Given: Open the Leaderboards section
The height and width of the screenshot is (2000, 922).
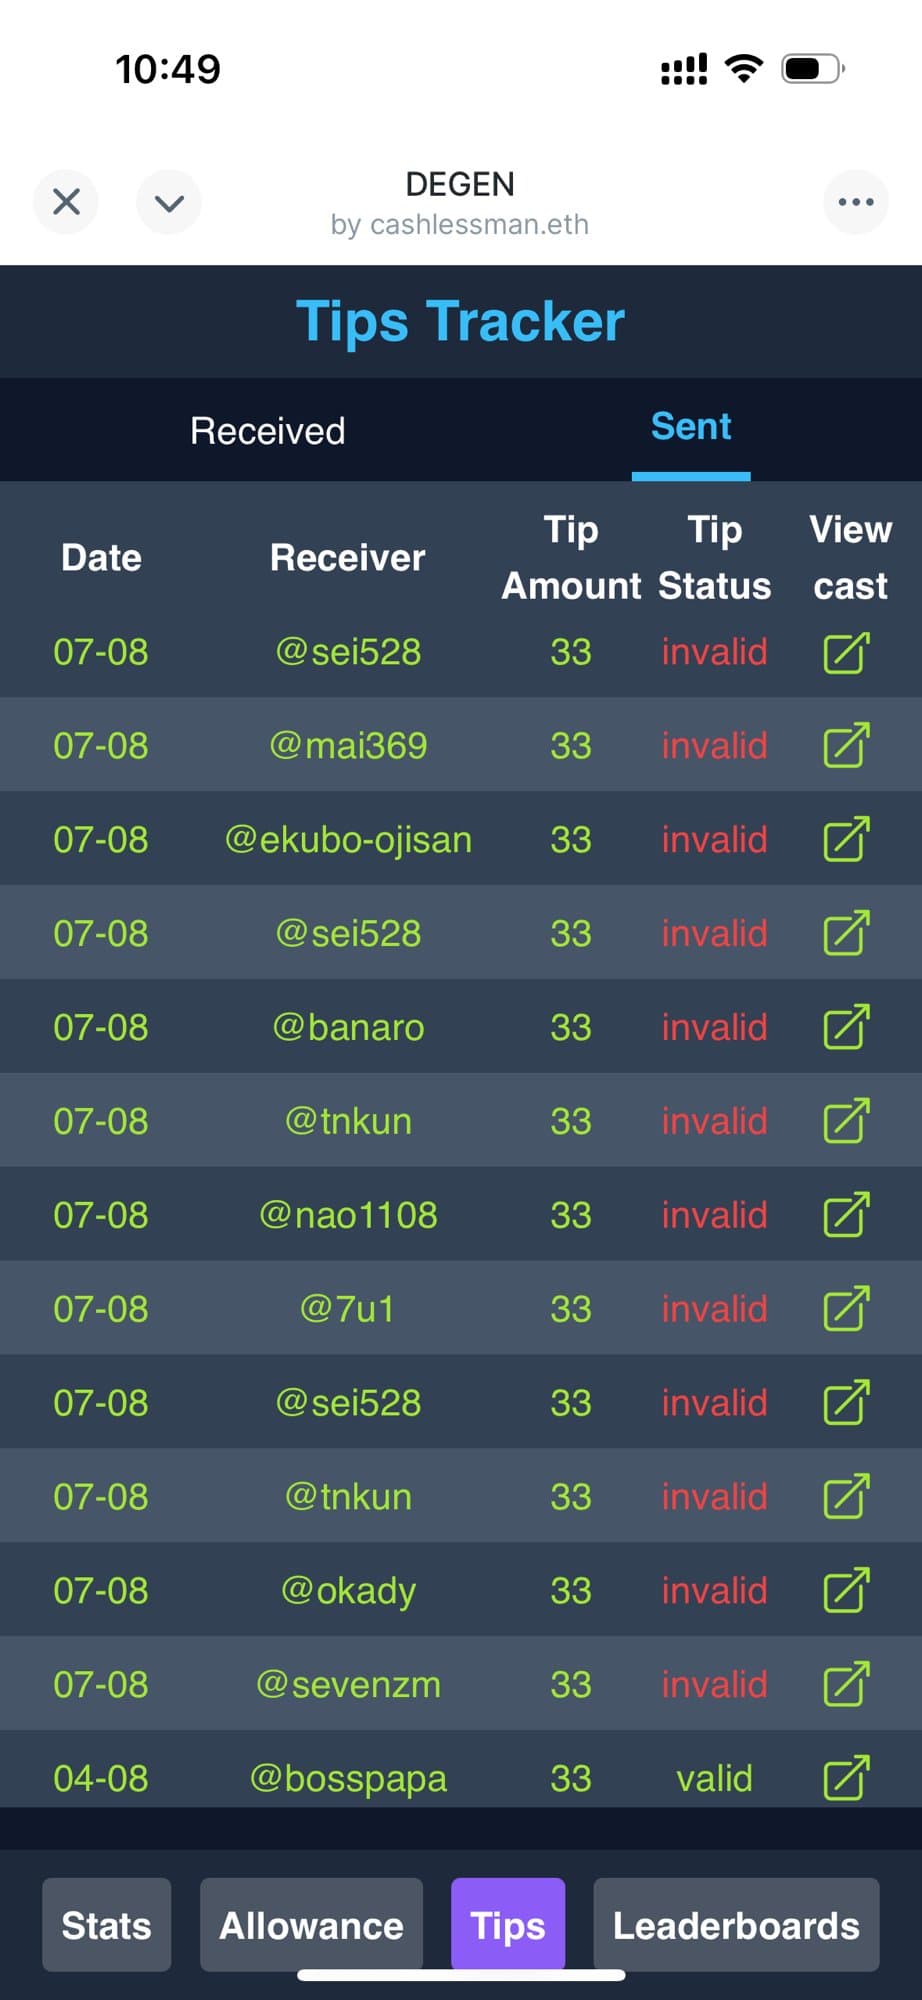Looking at the screenshot, I should click(736, 1925).
